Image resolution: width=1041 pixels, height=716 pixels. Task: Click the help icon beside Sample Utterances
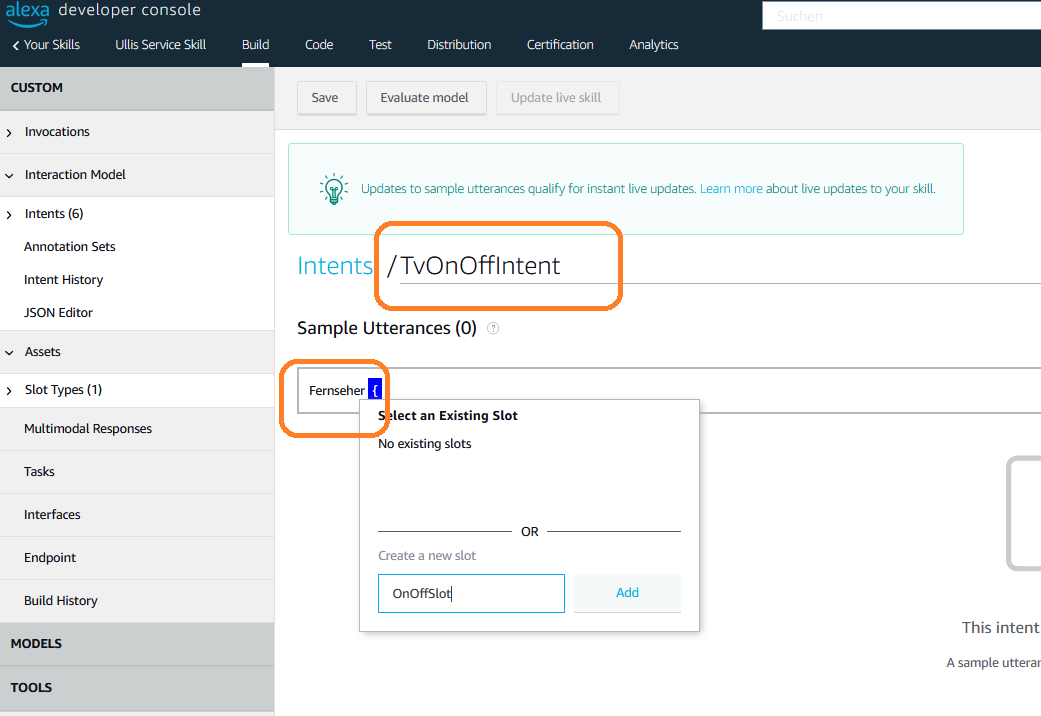pyautogui.click(x=493, y=328)
